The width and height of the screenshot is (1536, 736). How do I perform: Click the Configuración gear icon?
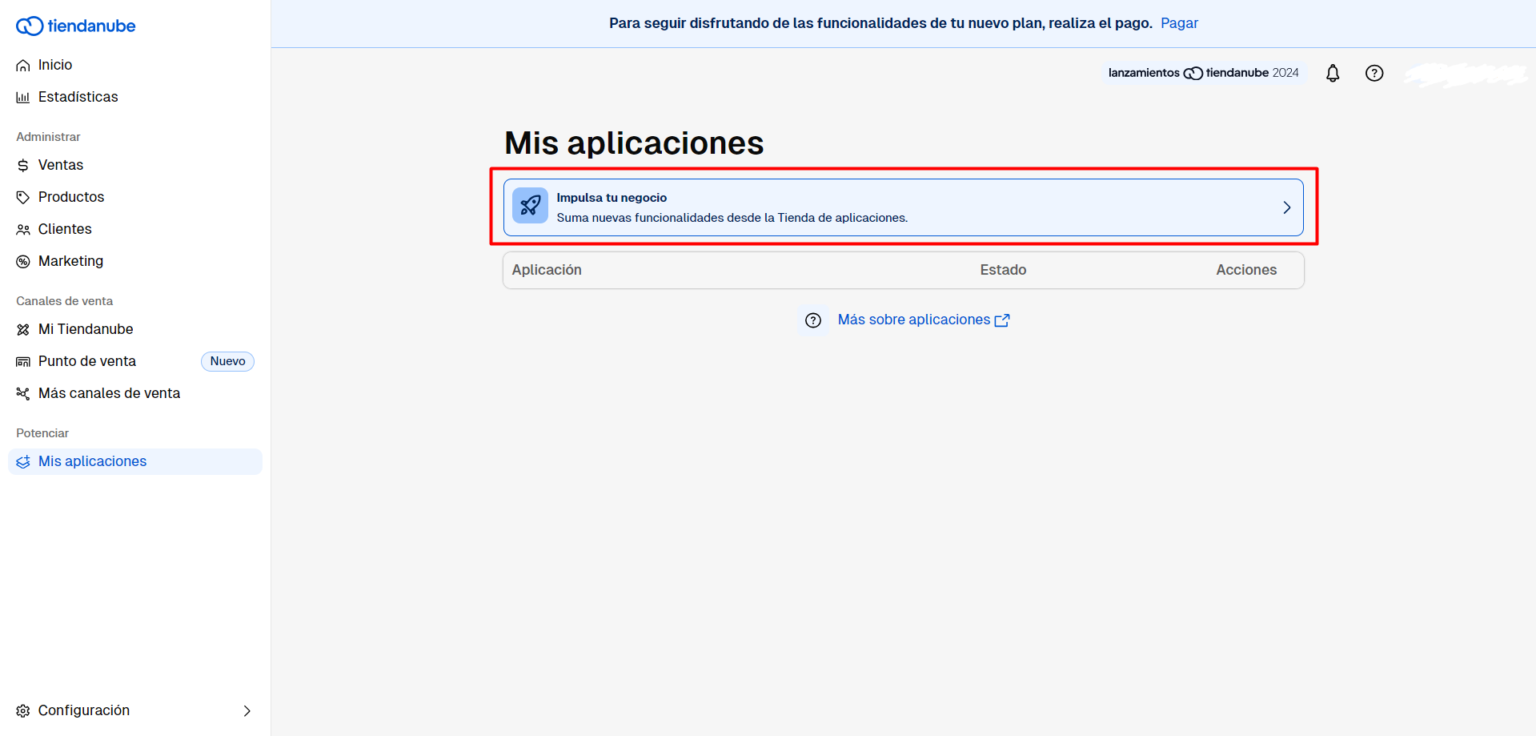click(x=22, y=710)
